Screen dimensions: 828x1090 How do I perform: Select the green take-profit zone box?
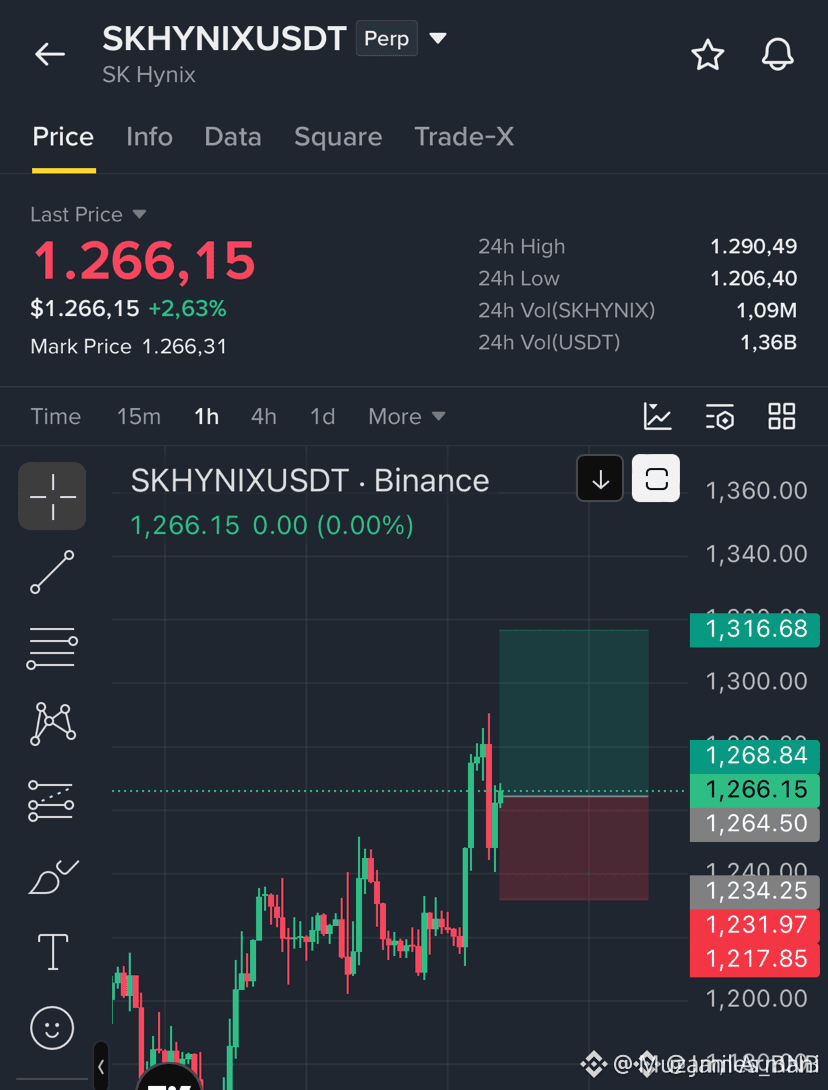click(x=574, y=713)
